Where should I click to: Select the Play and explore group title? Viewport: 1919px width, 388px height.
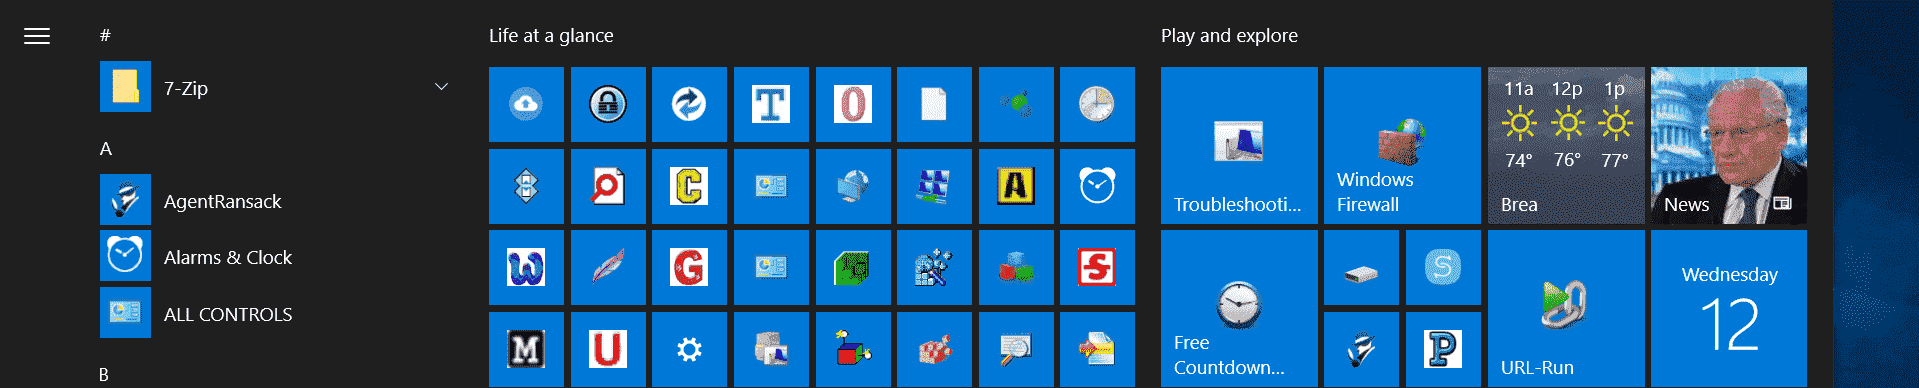click(1229, 36)
